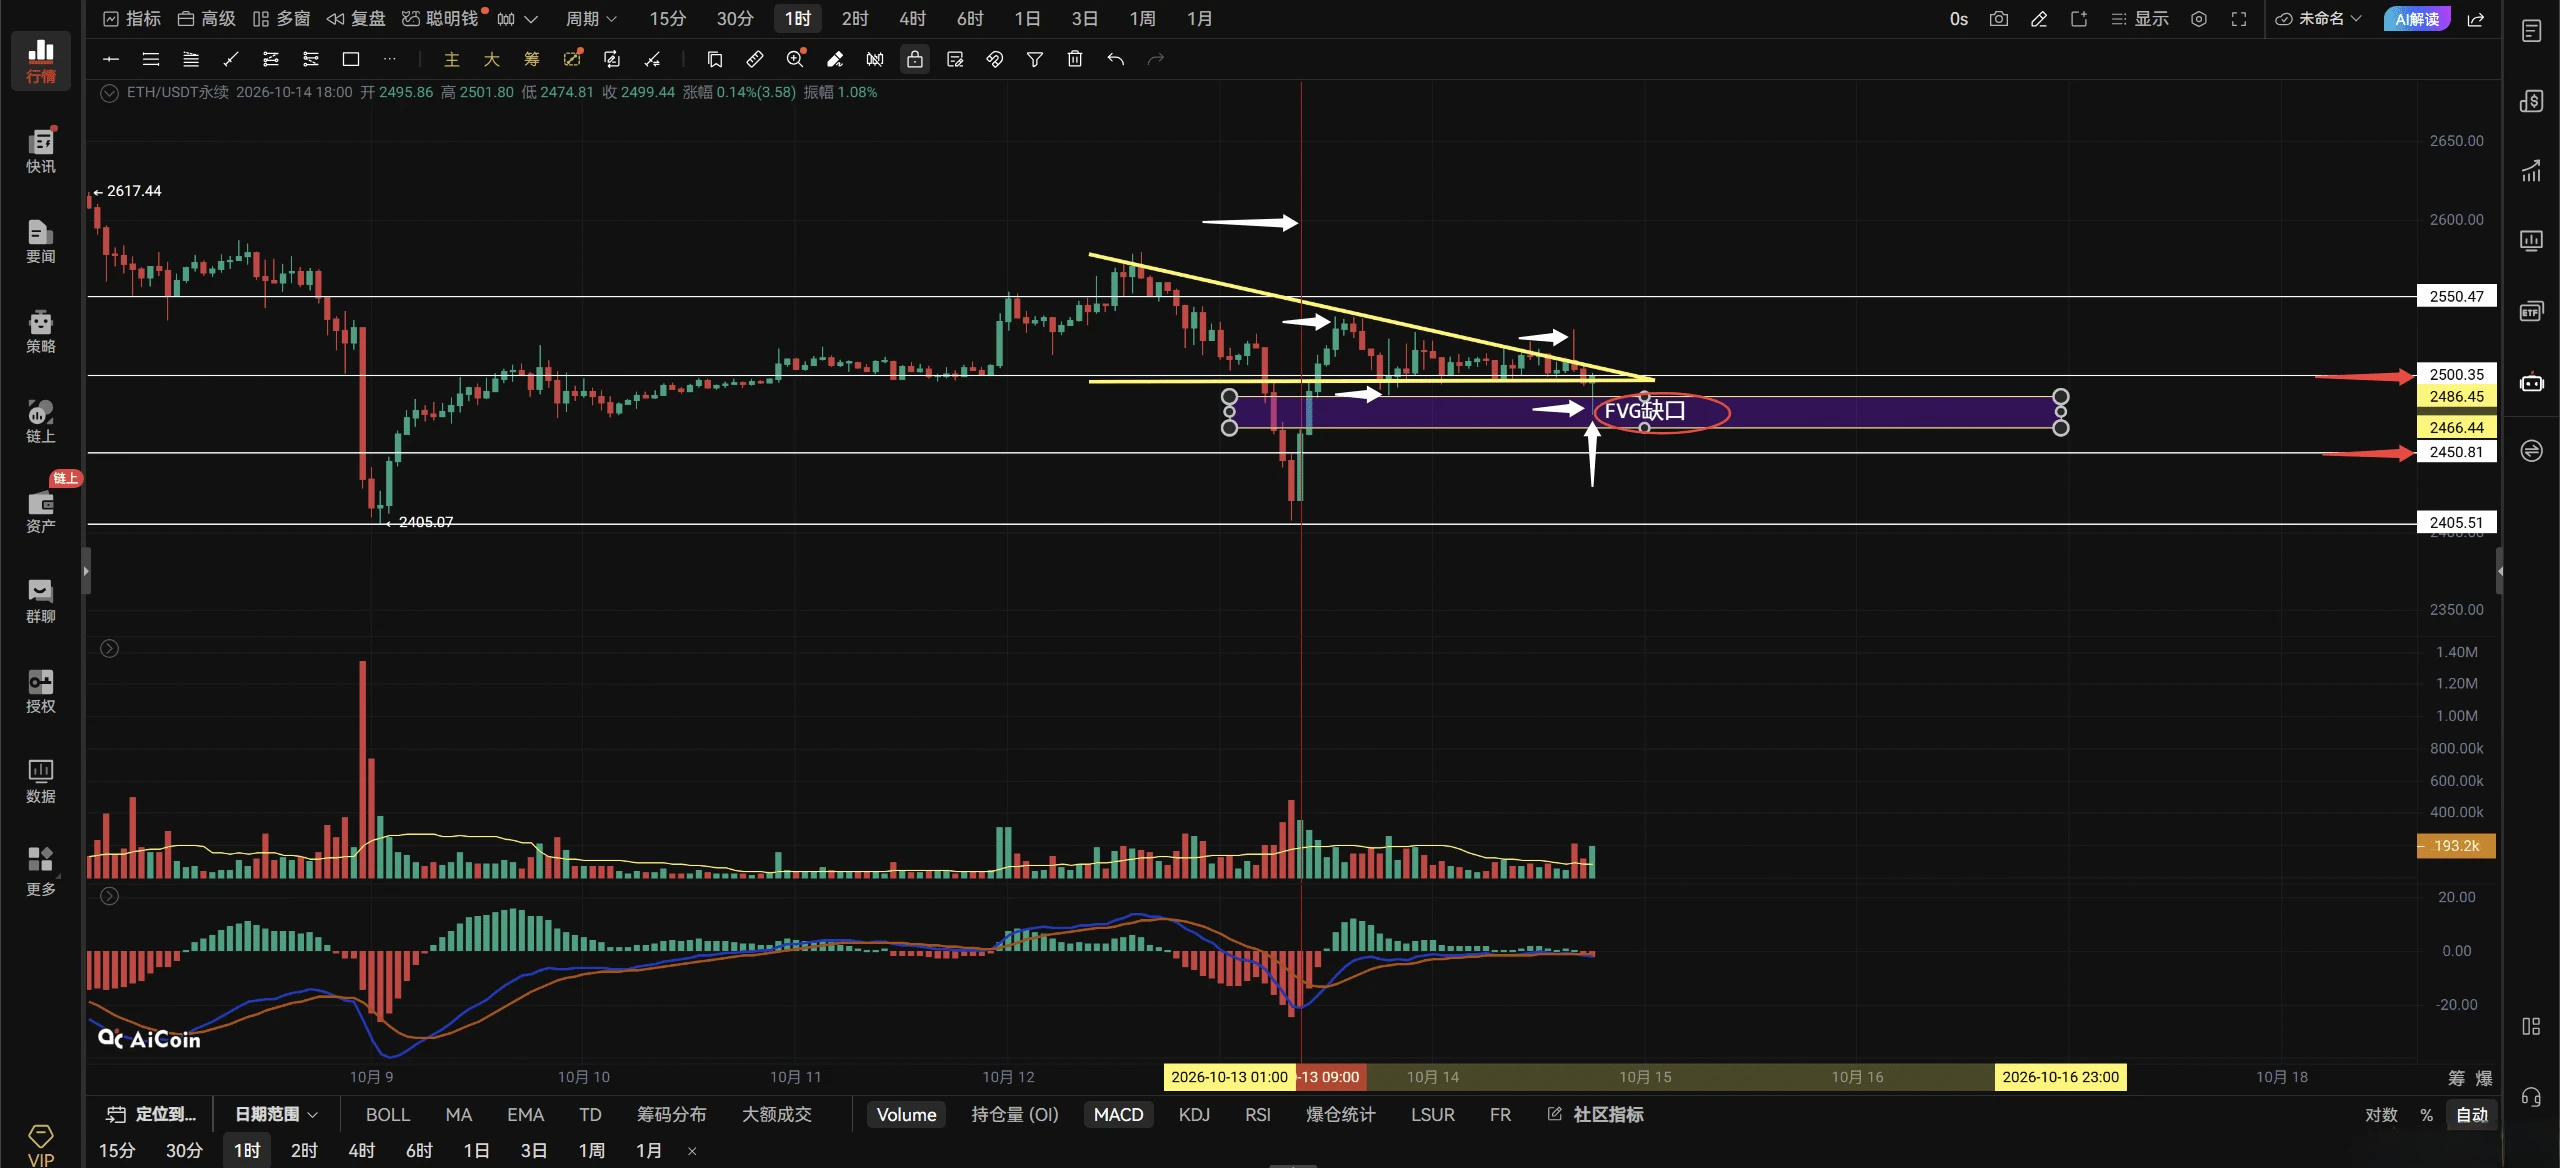Toggle the Volume indicator button
Image resolution: width=2560 pixels, height=1168 pixels.
[x=906, y=1115]
